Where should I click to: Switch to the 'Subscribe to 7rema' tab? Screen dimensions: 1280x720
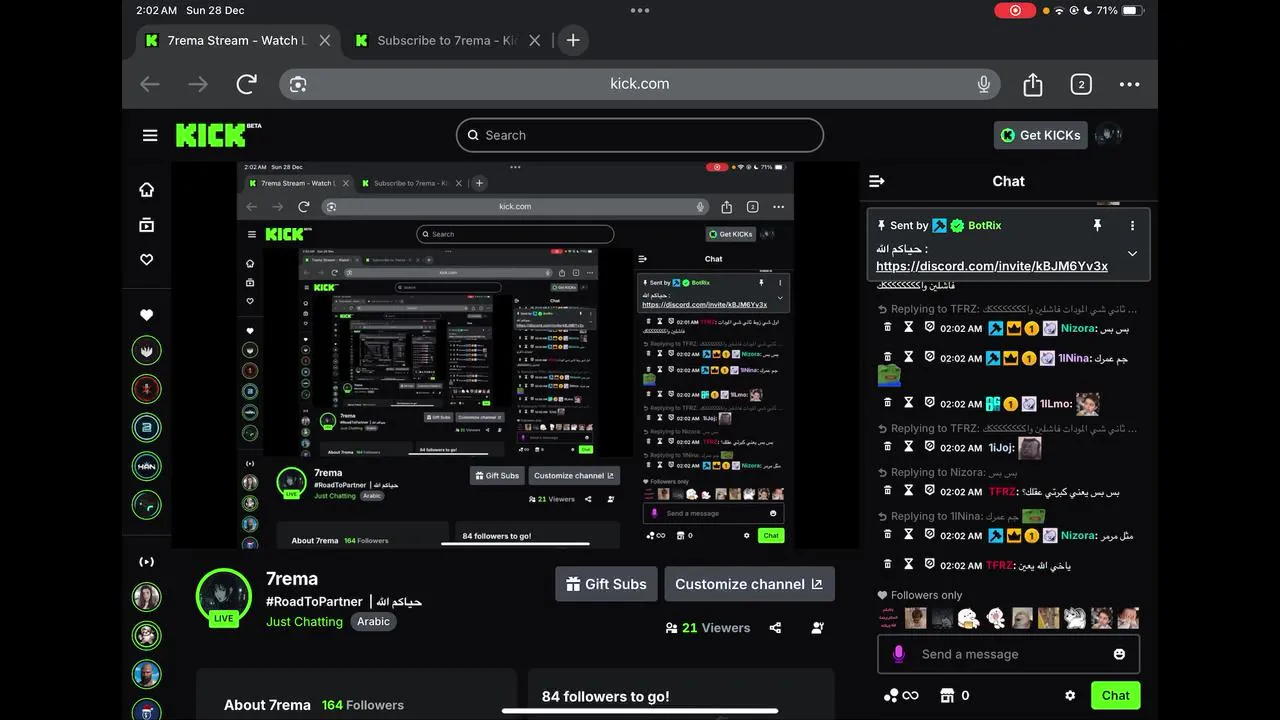tap(446, 40)
